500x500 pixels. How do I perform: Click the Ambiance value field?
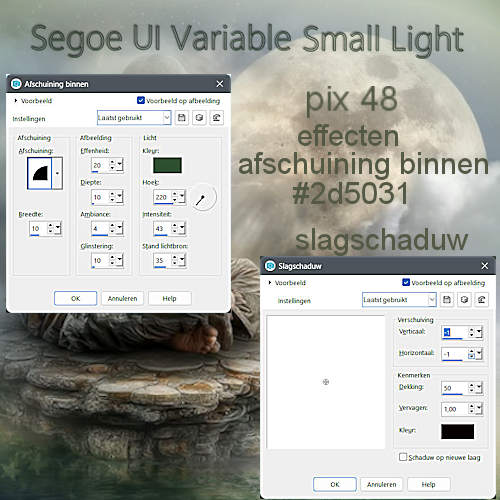click(100, 228)
